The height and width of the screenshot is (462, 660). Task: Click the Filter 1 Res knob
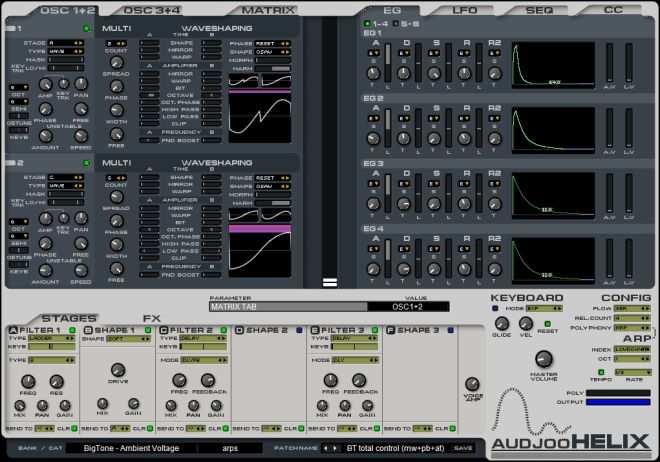click(55, 379)
